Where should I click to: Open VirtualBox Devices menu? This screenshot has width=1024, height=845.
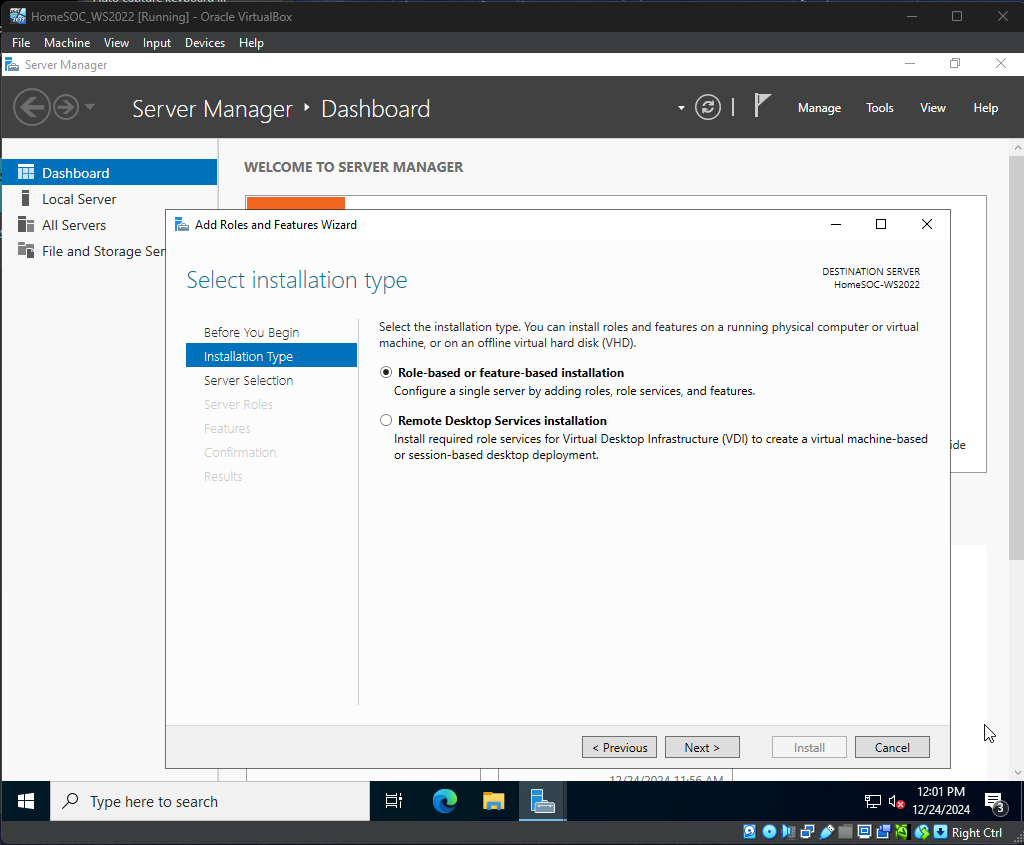click(x=205, y=43)
